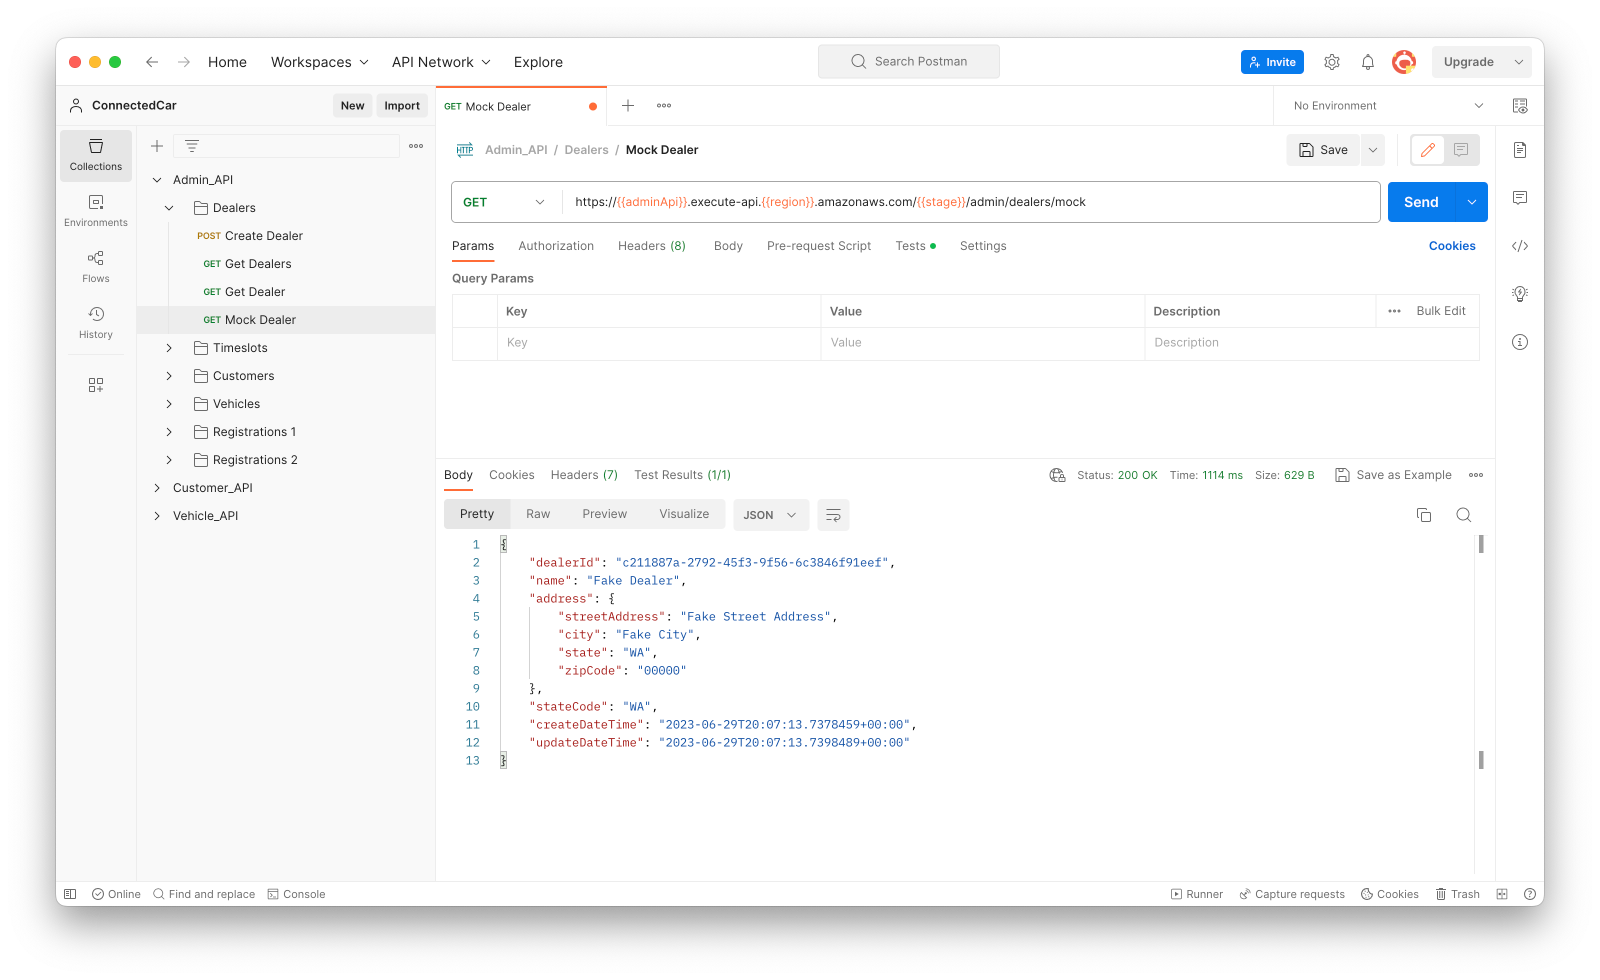Click the New button
Image resolution: width=1600 pixels, height=980 pixels.
tap(352, 106)
